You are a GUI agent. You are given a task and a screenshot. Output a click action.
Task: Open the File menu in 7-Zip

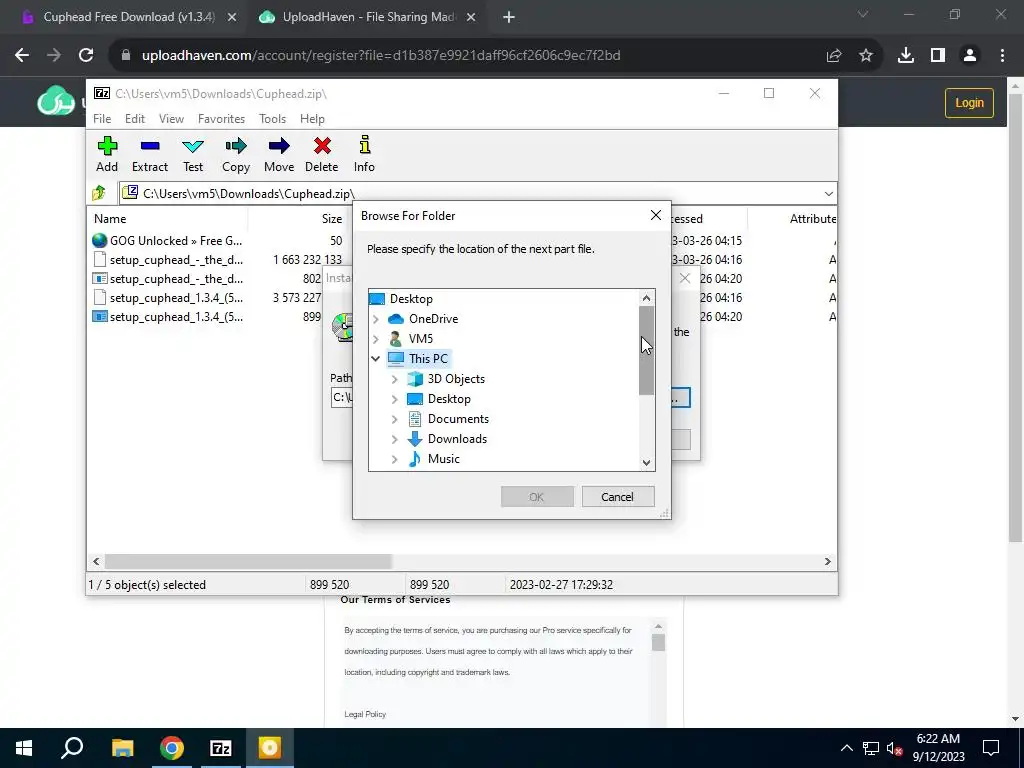tap(102, 119)
